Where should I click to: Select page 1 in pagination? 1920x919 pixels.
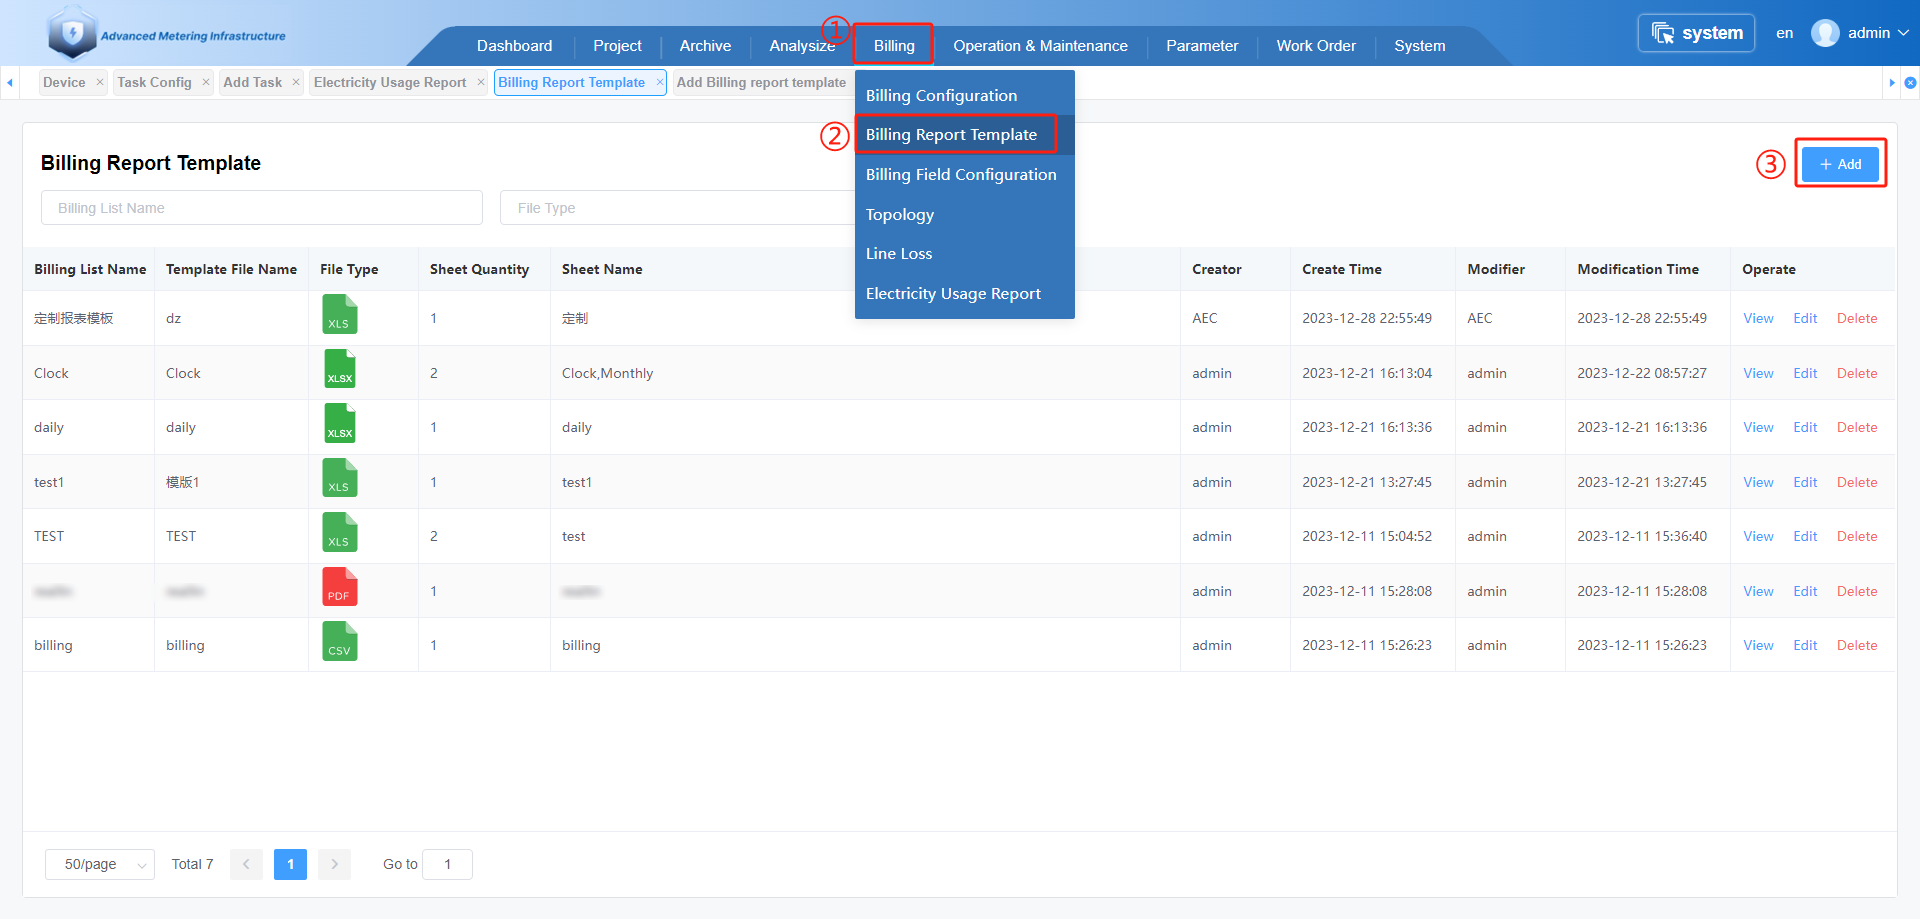point(290,864)
